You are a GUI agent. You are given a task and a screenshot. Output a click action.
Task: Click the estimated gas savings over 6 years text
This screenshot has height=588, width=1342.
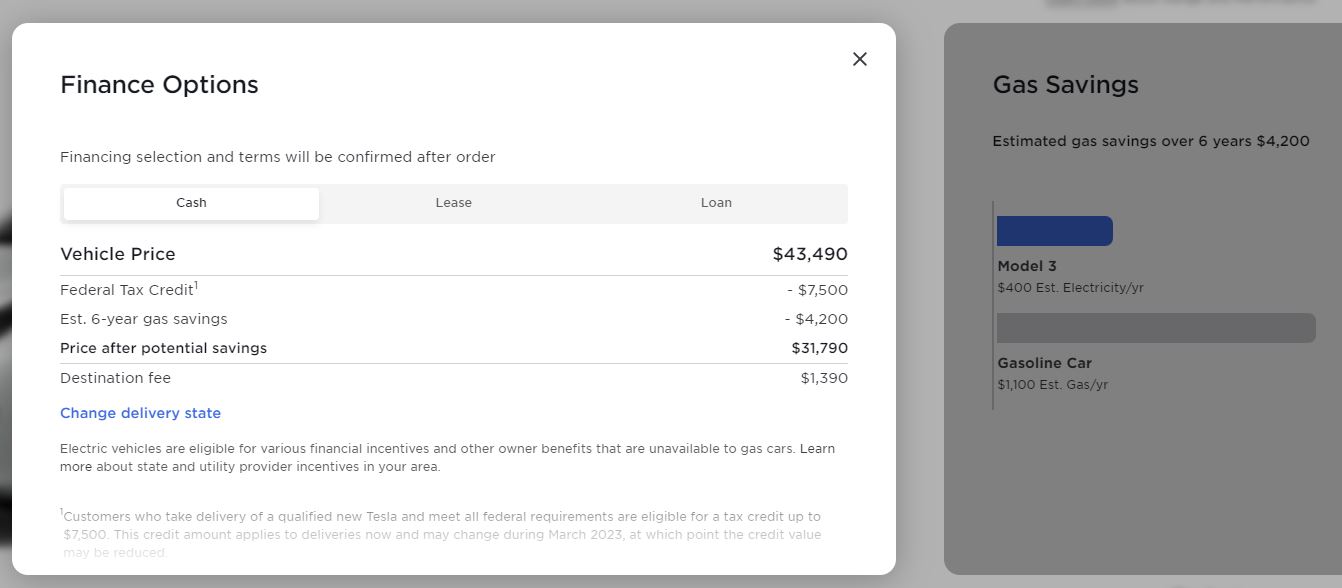(x=1150, y=141)
